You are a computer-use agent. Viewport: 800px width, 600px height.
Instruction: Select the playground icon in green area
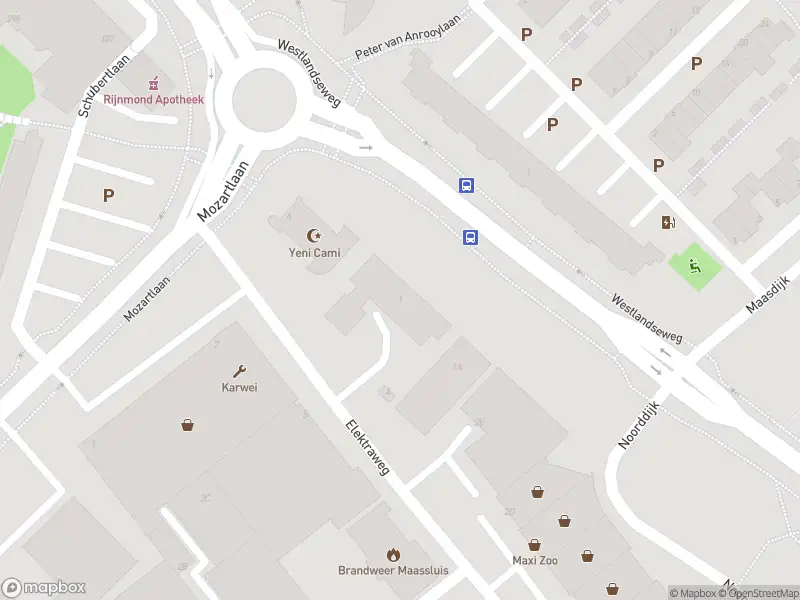694,266
